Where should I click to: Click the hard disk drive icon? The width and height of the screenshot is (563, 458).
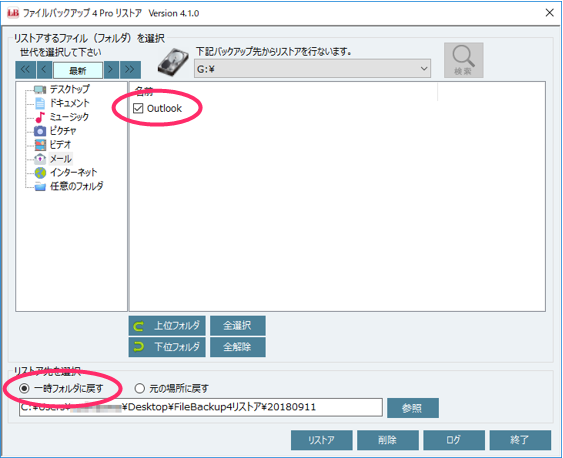point(173,61)
